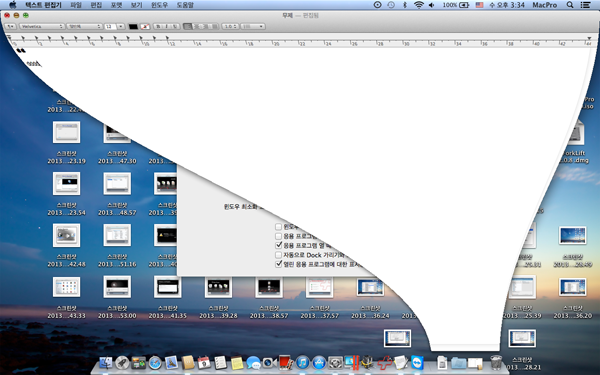Screen dimensions: 600x375
Task: Open the Mail stamp icon in Dock
Action: tap(171, 362)
